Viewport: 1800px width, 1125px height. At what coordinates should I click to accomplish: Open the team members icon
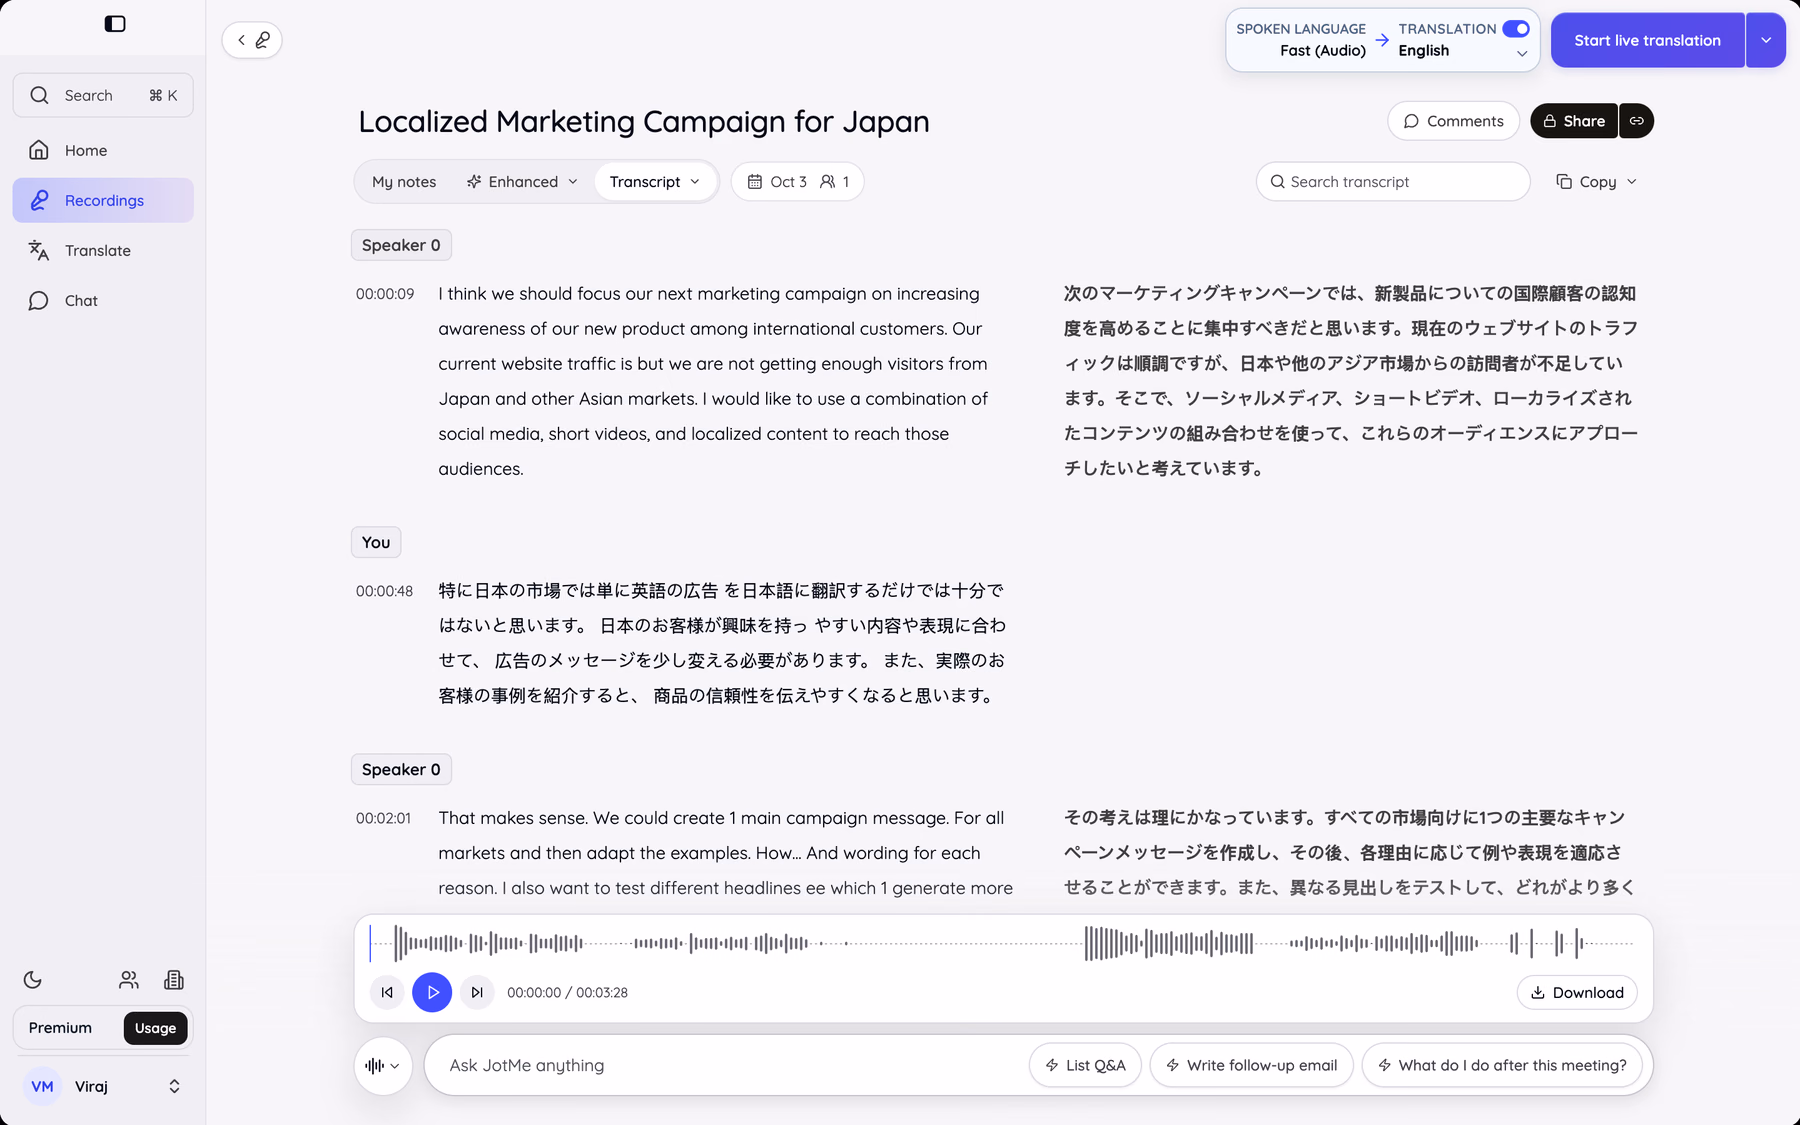tap(129, 980)
